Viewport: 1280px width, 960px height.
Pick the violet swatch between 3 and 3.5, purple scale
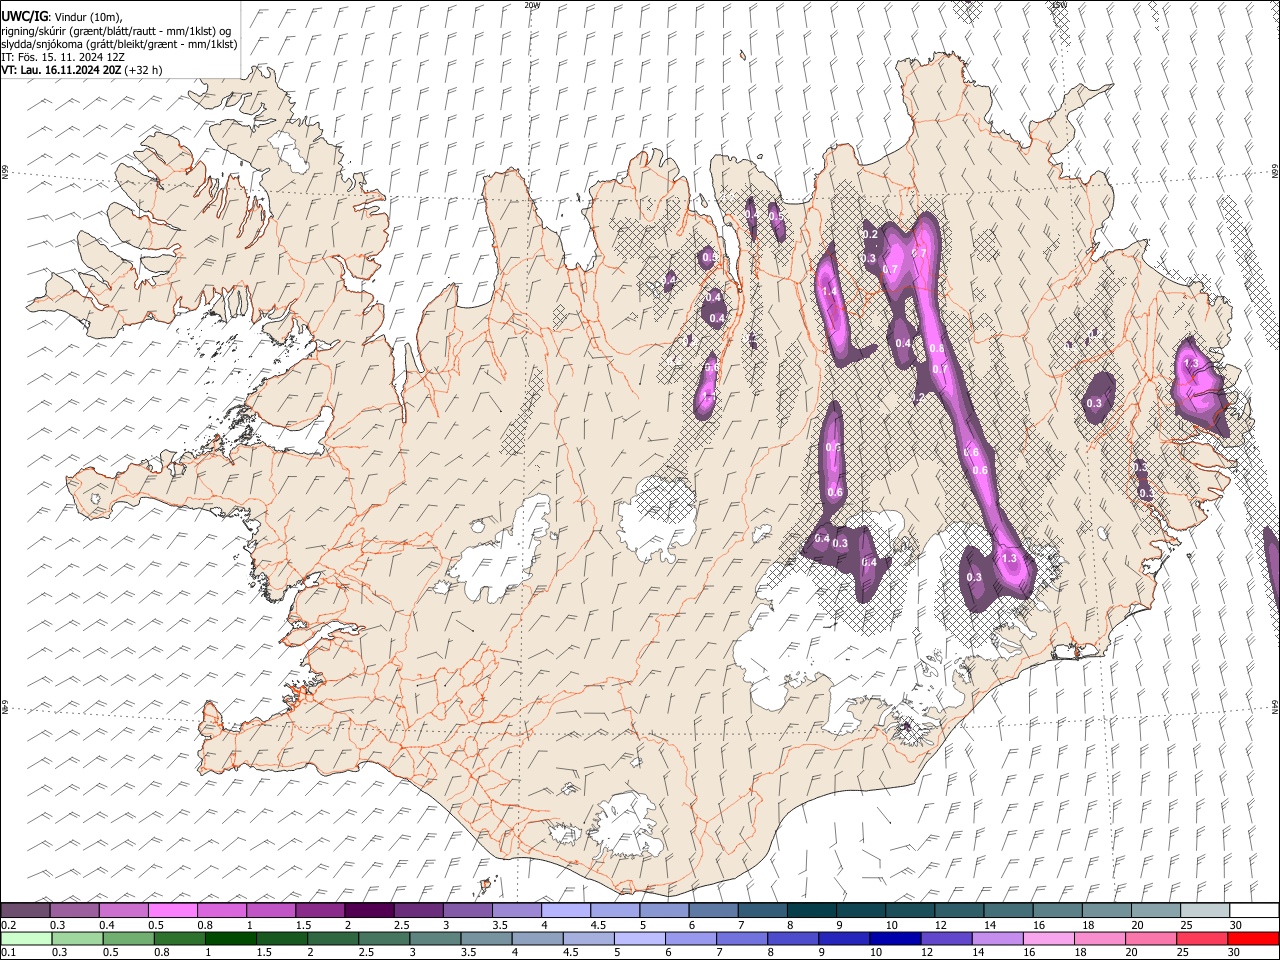pos(468,910)
